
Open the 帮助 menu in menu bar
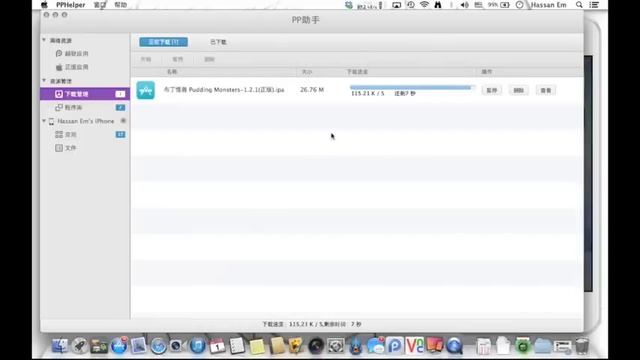120,5
